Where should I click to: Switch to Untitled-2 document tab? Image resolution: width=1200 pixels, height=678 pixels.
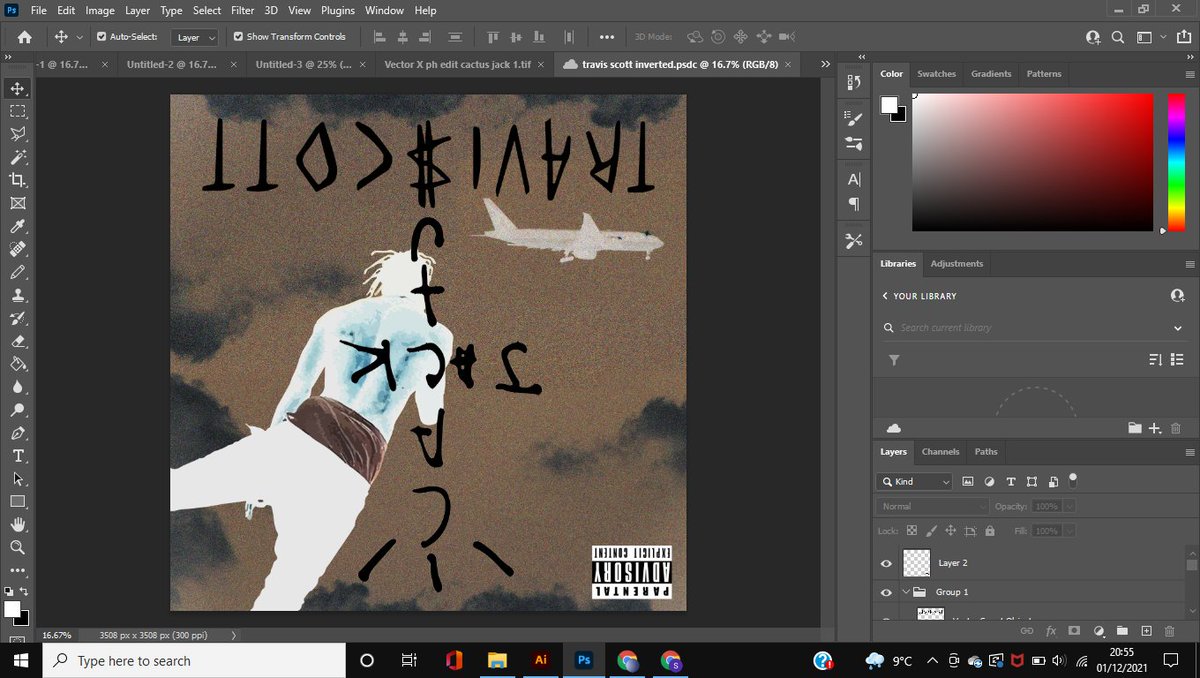172,64
